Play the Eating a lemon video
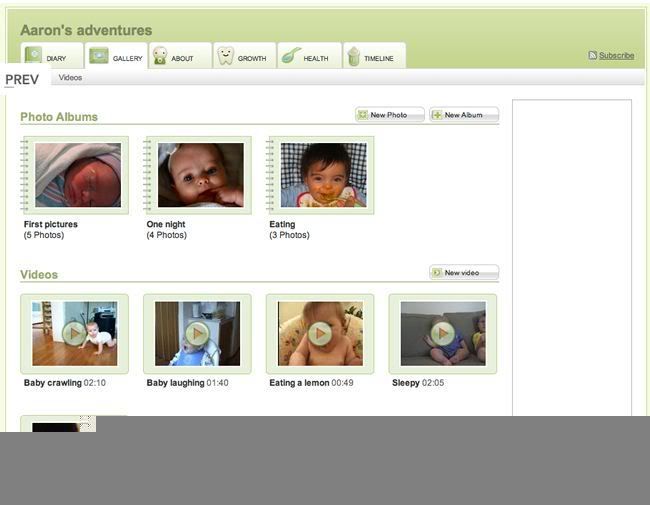Viewport: 650px width, 505px height. [x=320, y=334]
